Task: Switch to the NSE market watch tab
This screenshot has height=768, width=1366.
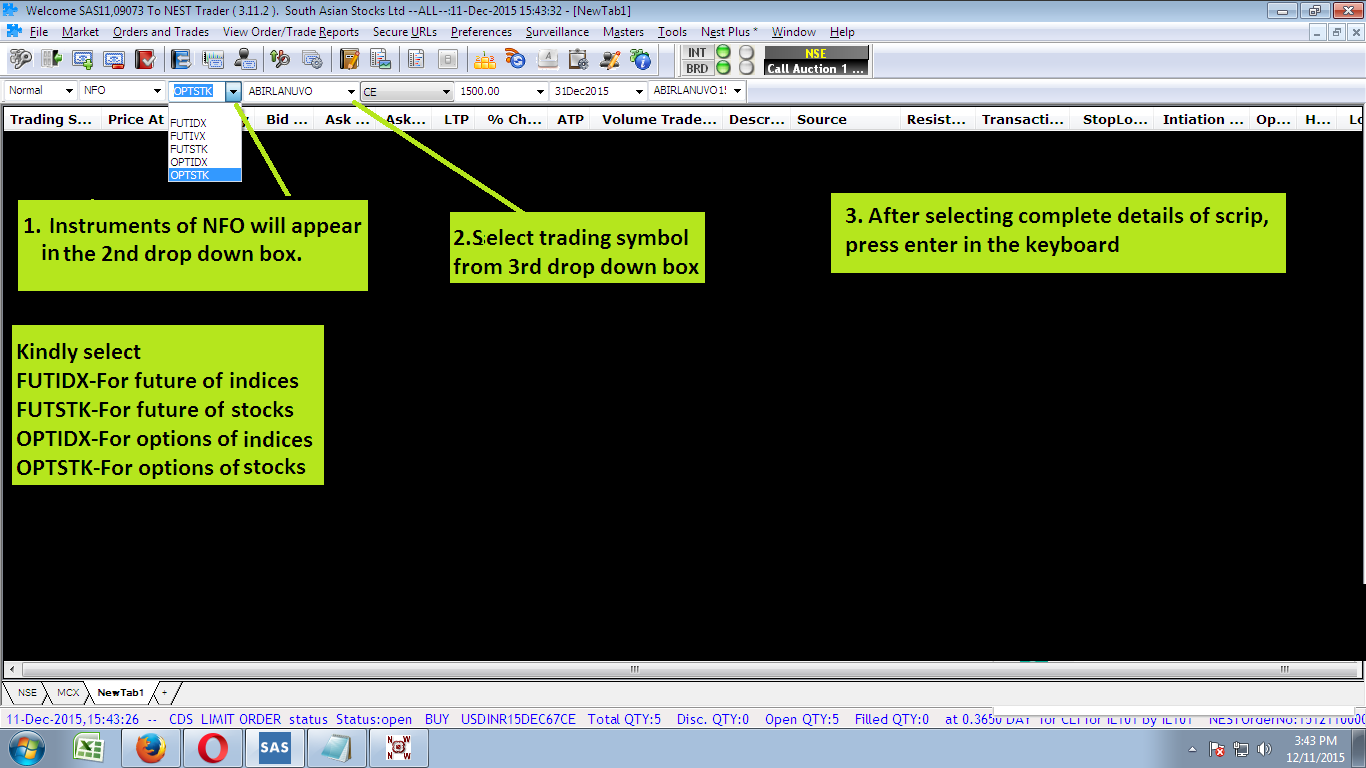Action: pos(26,692)
